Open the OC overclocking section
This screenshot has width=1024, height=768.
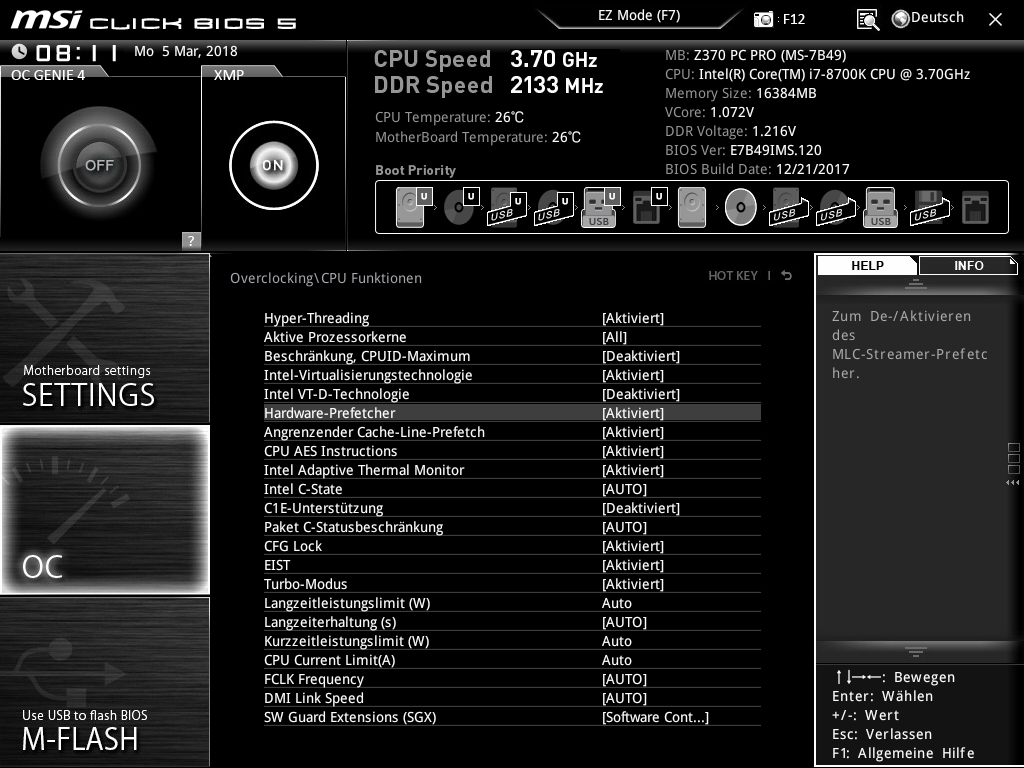click(x=104, y=509)
